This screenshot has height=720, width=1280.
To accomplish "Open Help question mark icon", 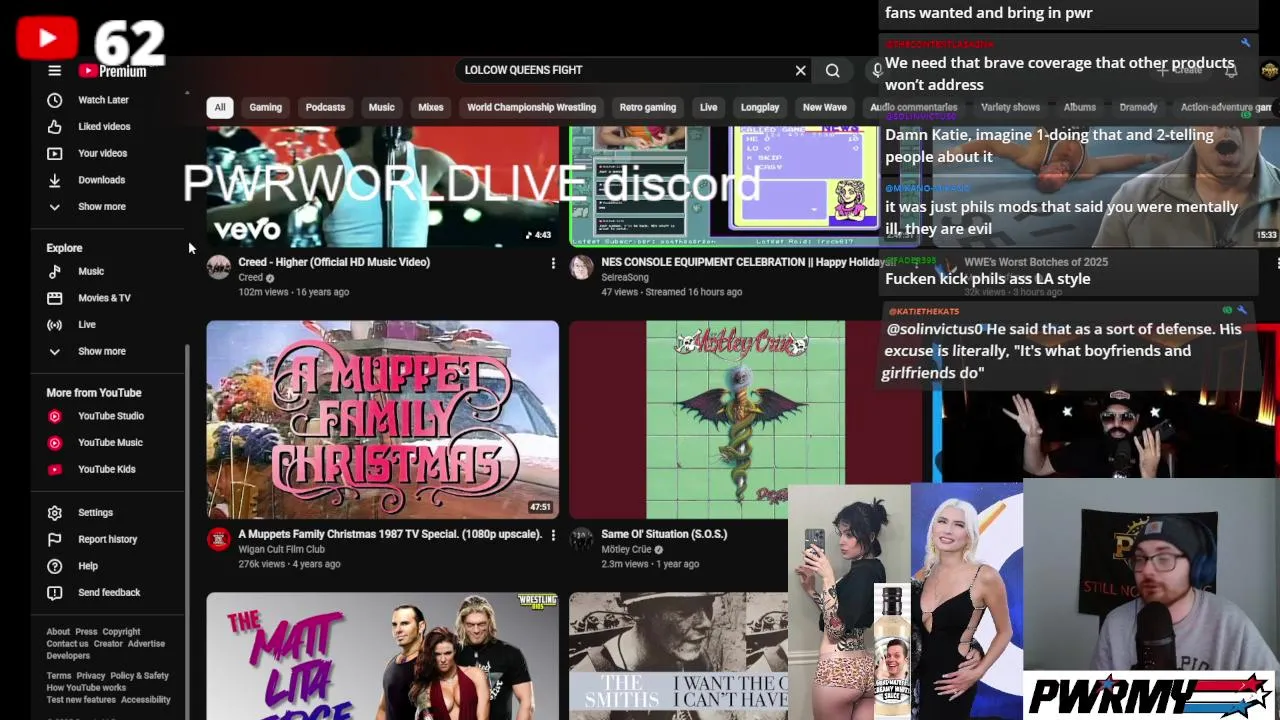I will tap(55, 566).
